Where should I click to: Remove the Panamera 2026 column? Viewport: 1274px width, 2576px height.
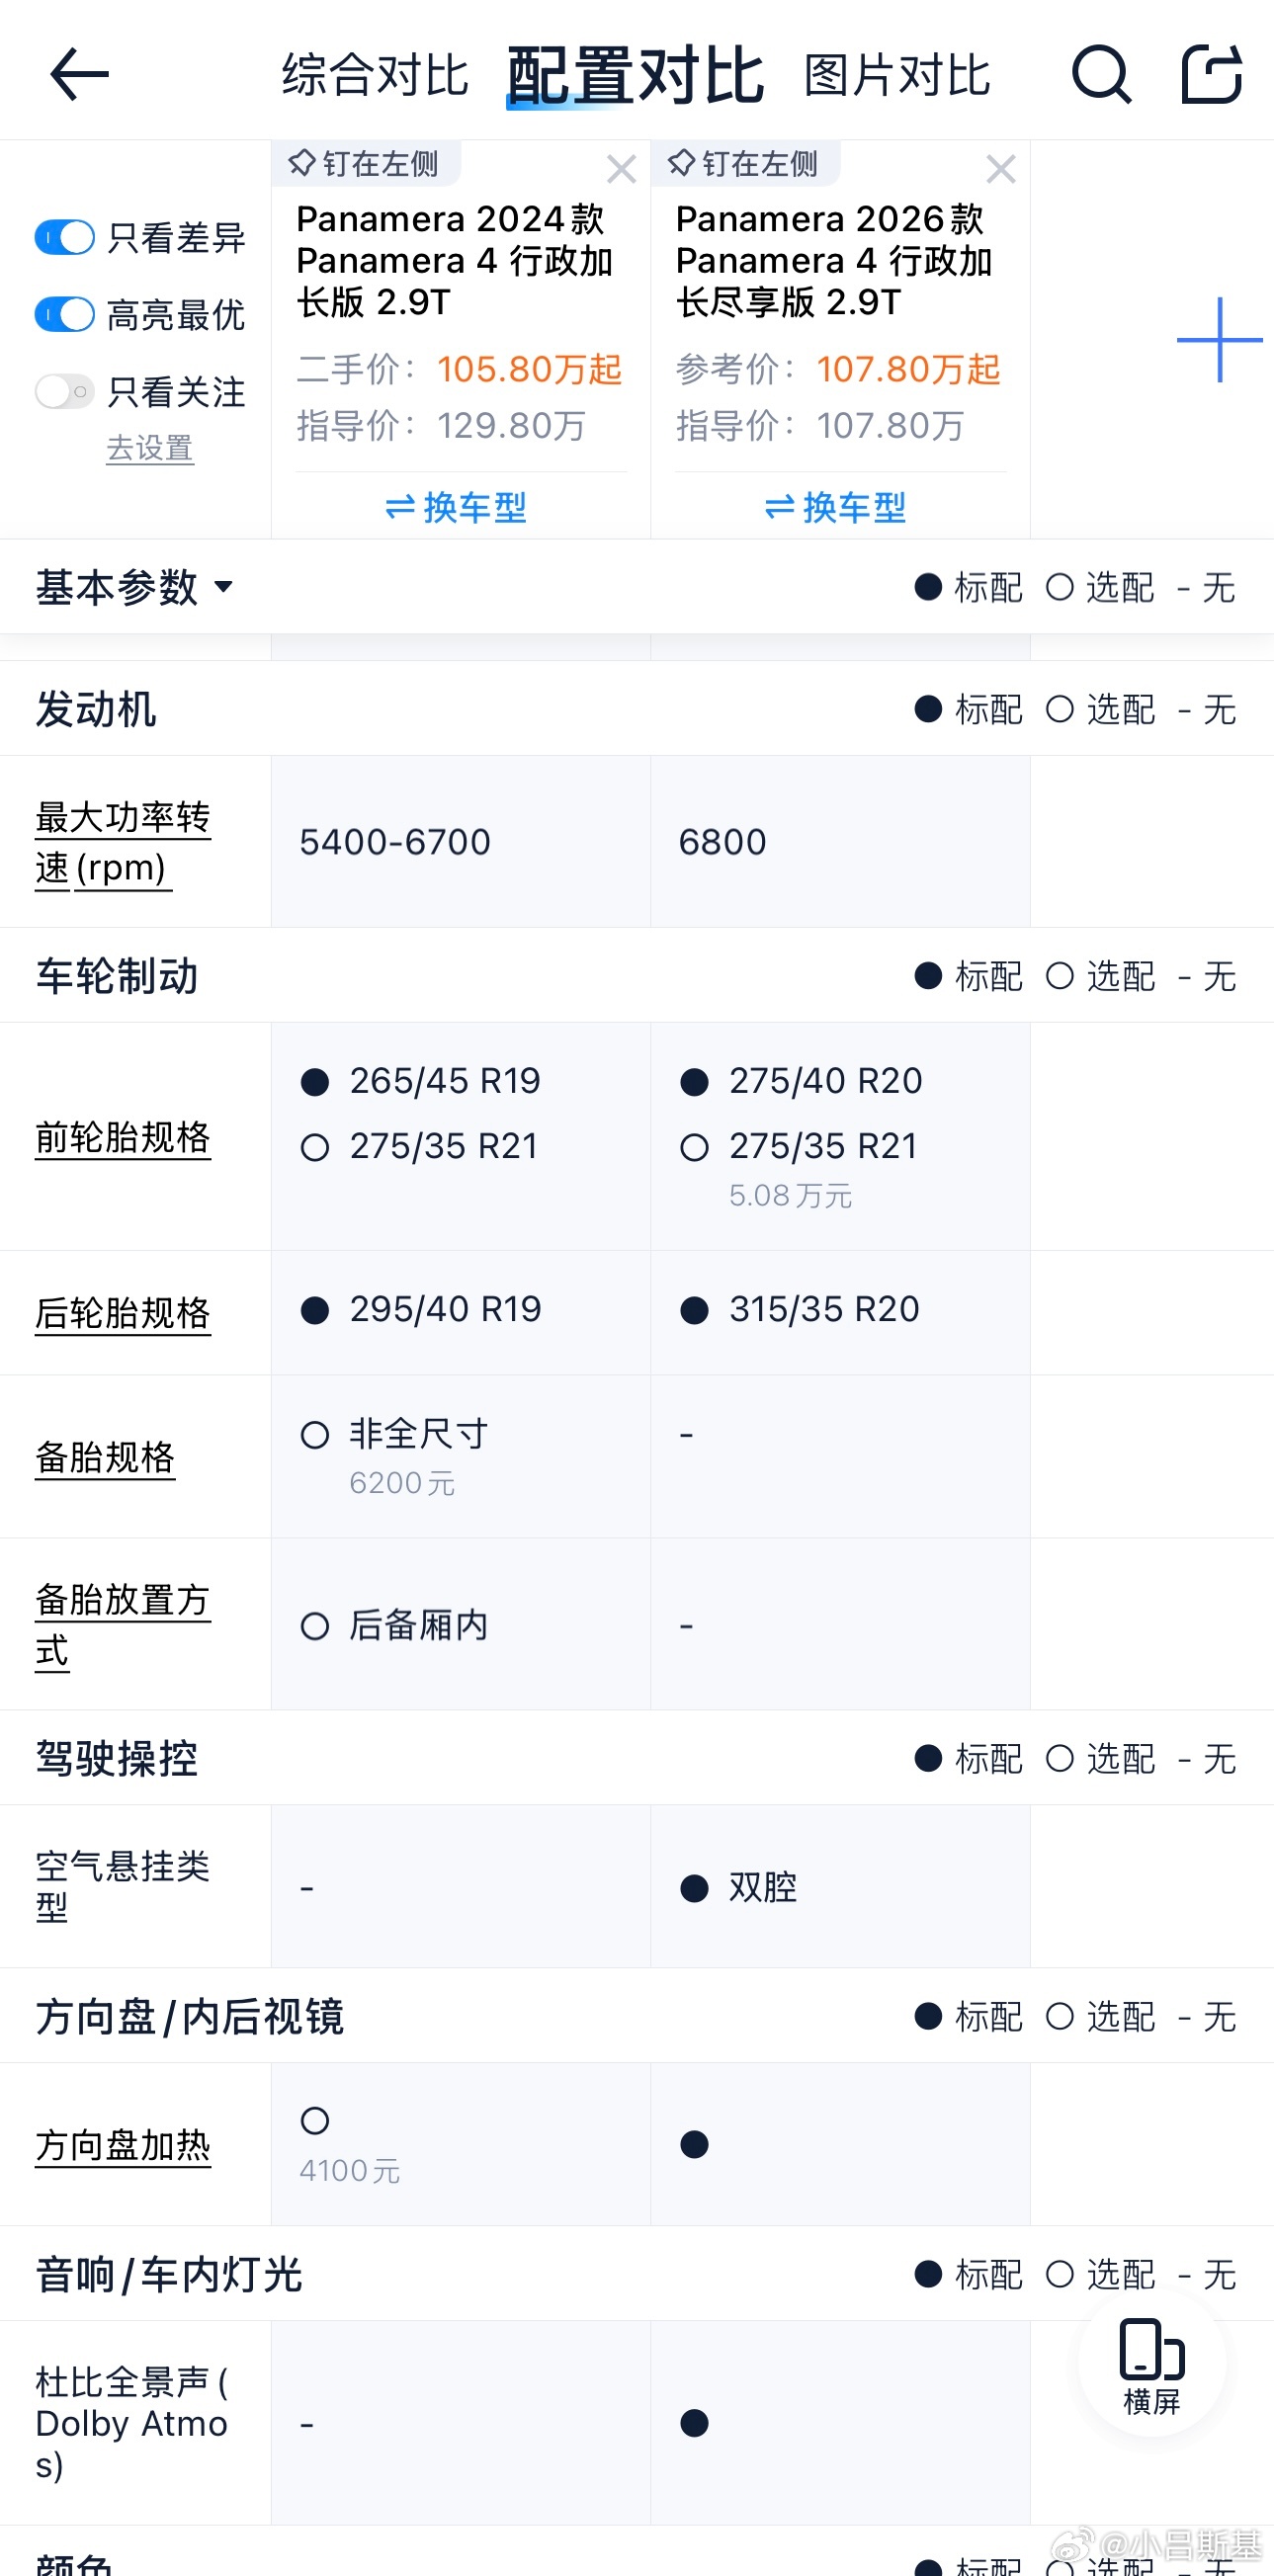point(1000,169)
